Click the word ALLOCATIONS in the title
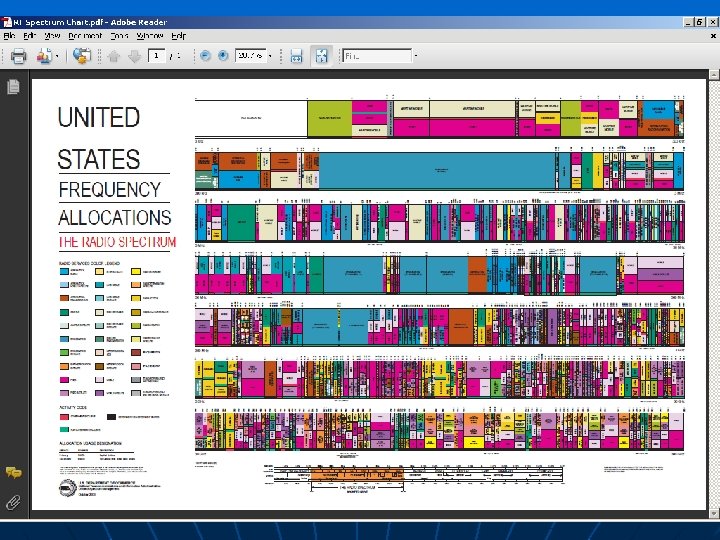Viewport: 720px width, 540px height. (115, 218)
